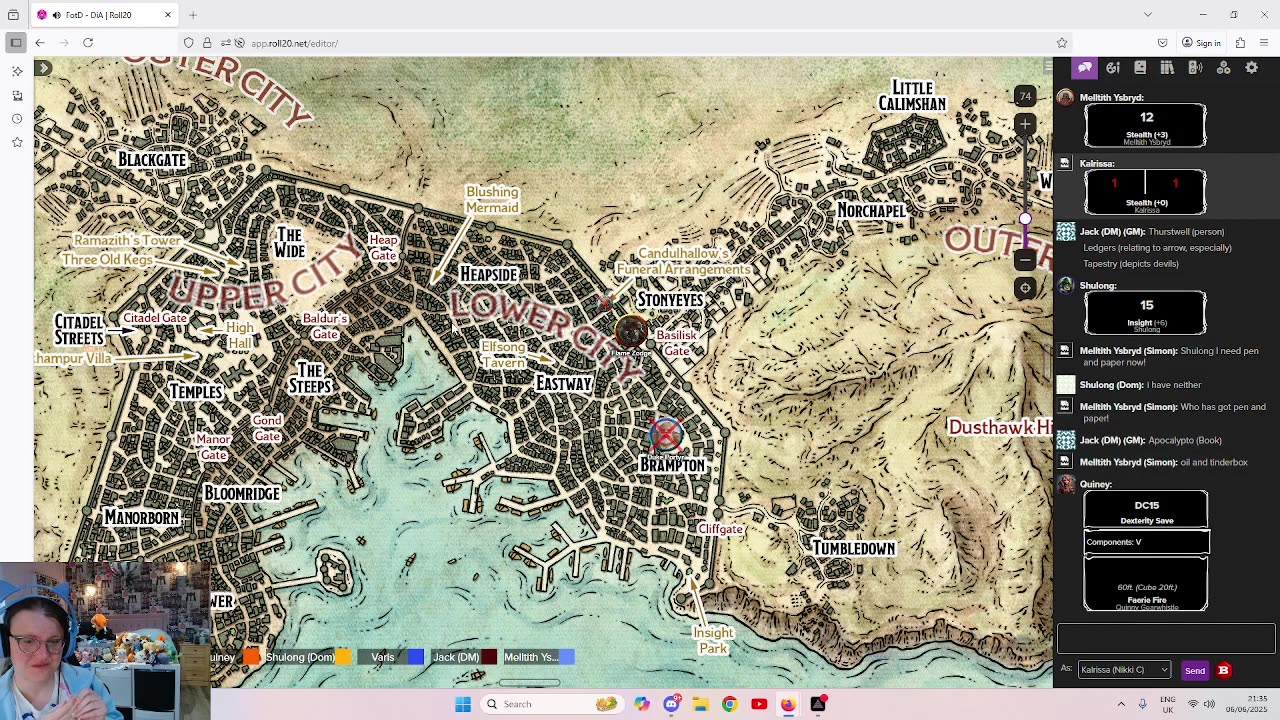This screenshot has height=720, width=1280.
Task: Click the DC15 Dexterity Save text
Action: [1146, 512]
